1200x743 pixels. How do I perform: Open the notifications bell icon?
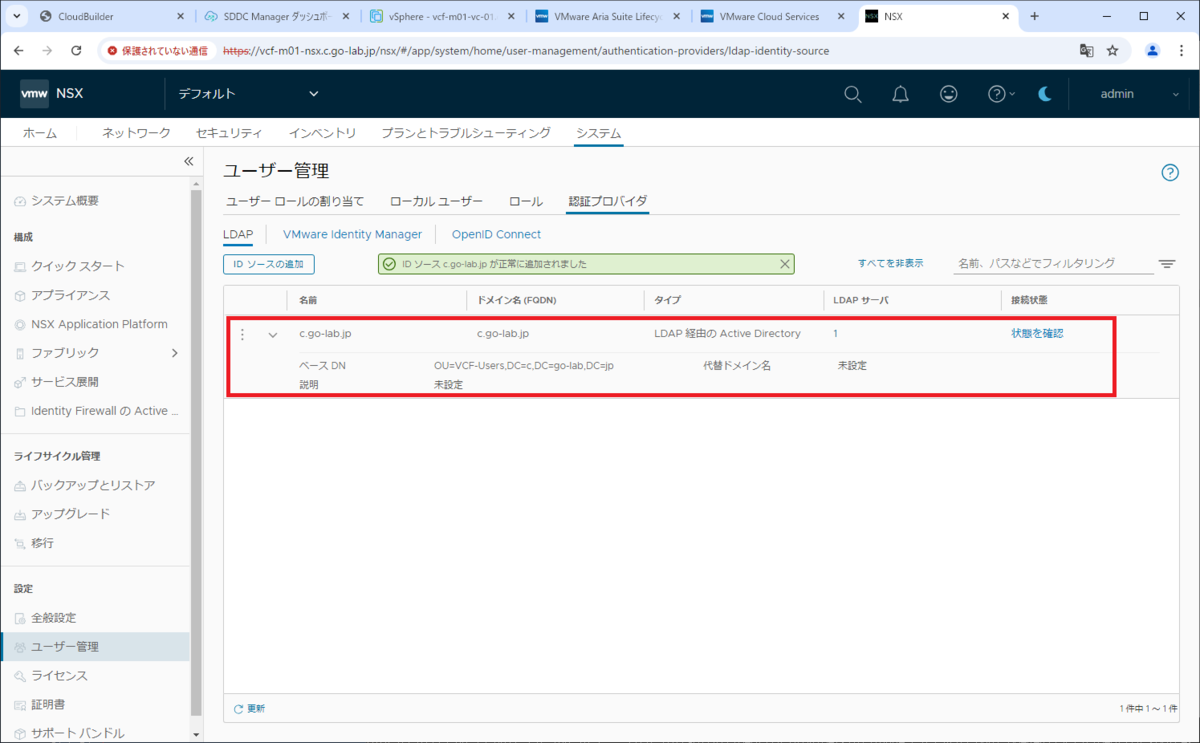900,94
